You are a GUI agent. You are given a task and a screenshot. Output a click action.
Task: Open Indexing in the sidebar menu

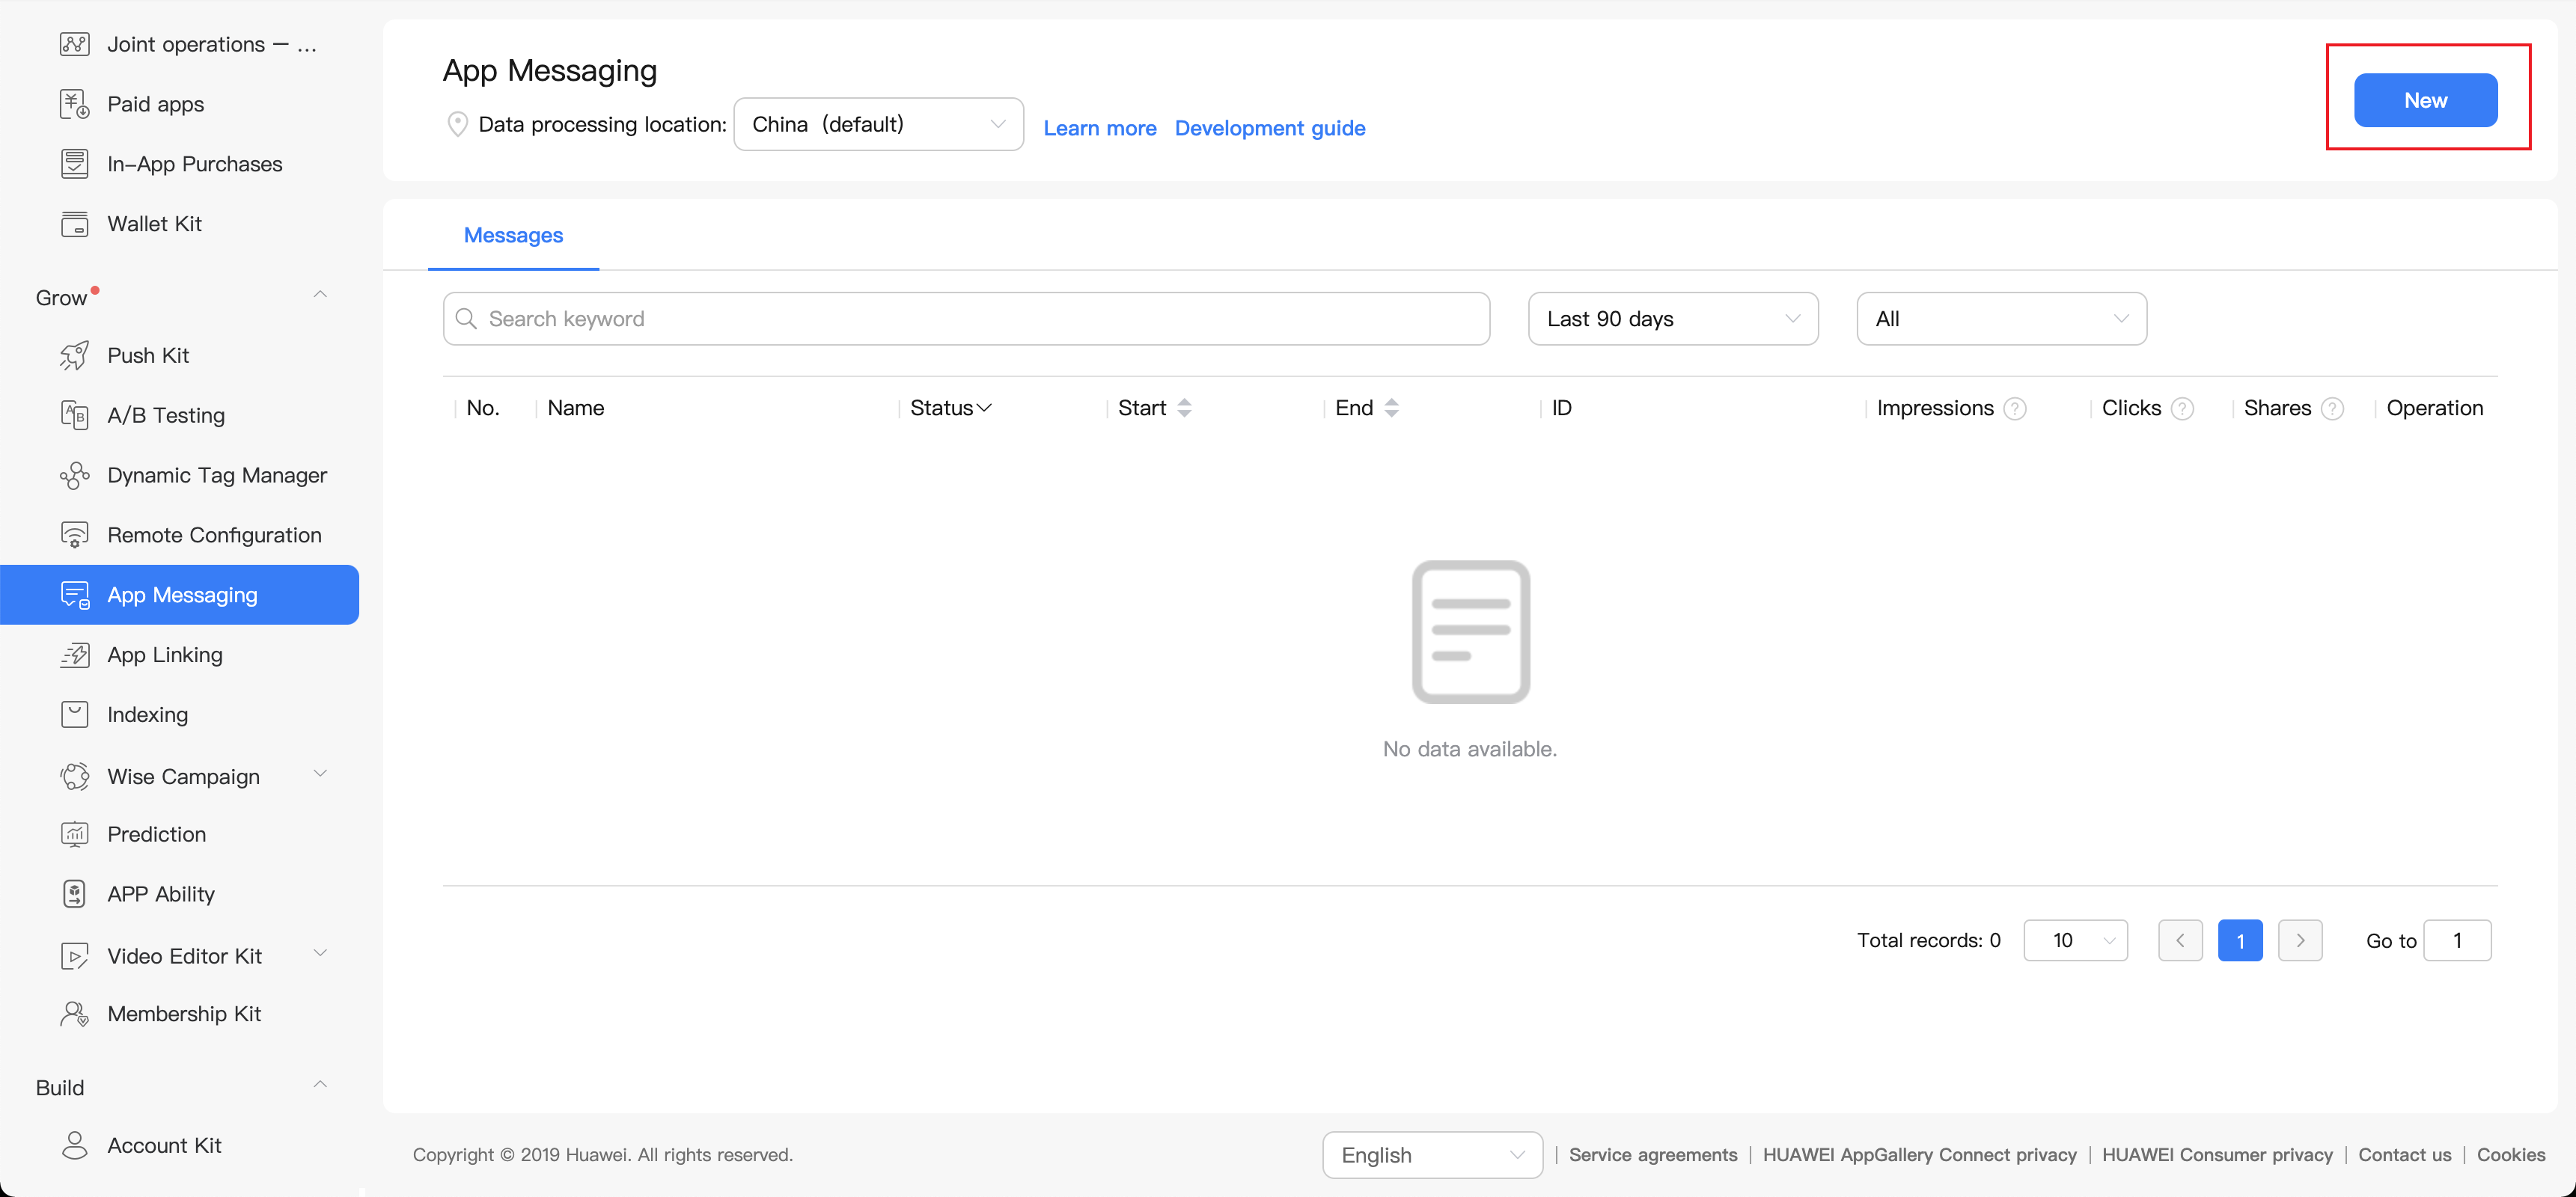[x=147, y=714]
